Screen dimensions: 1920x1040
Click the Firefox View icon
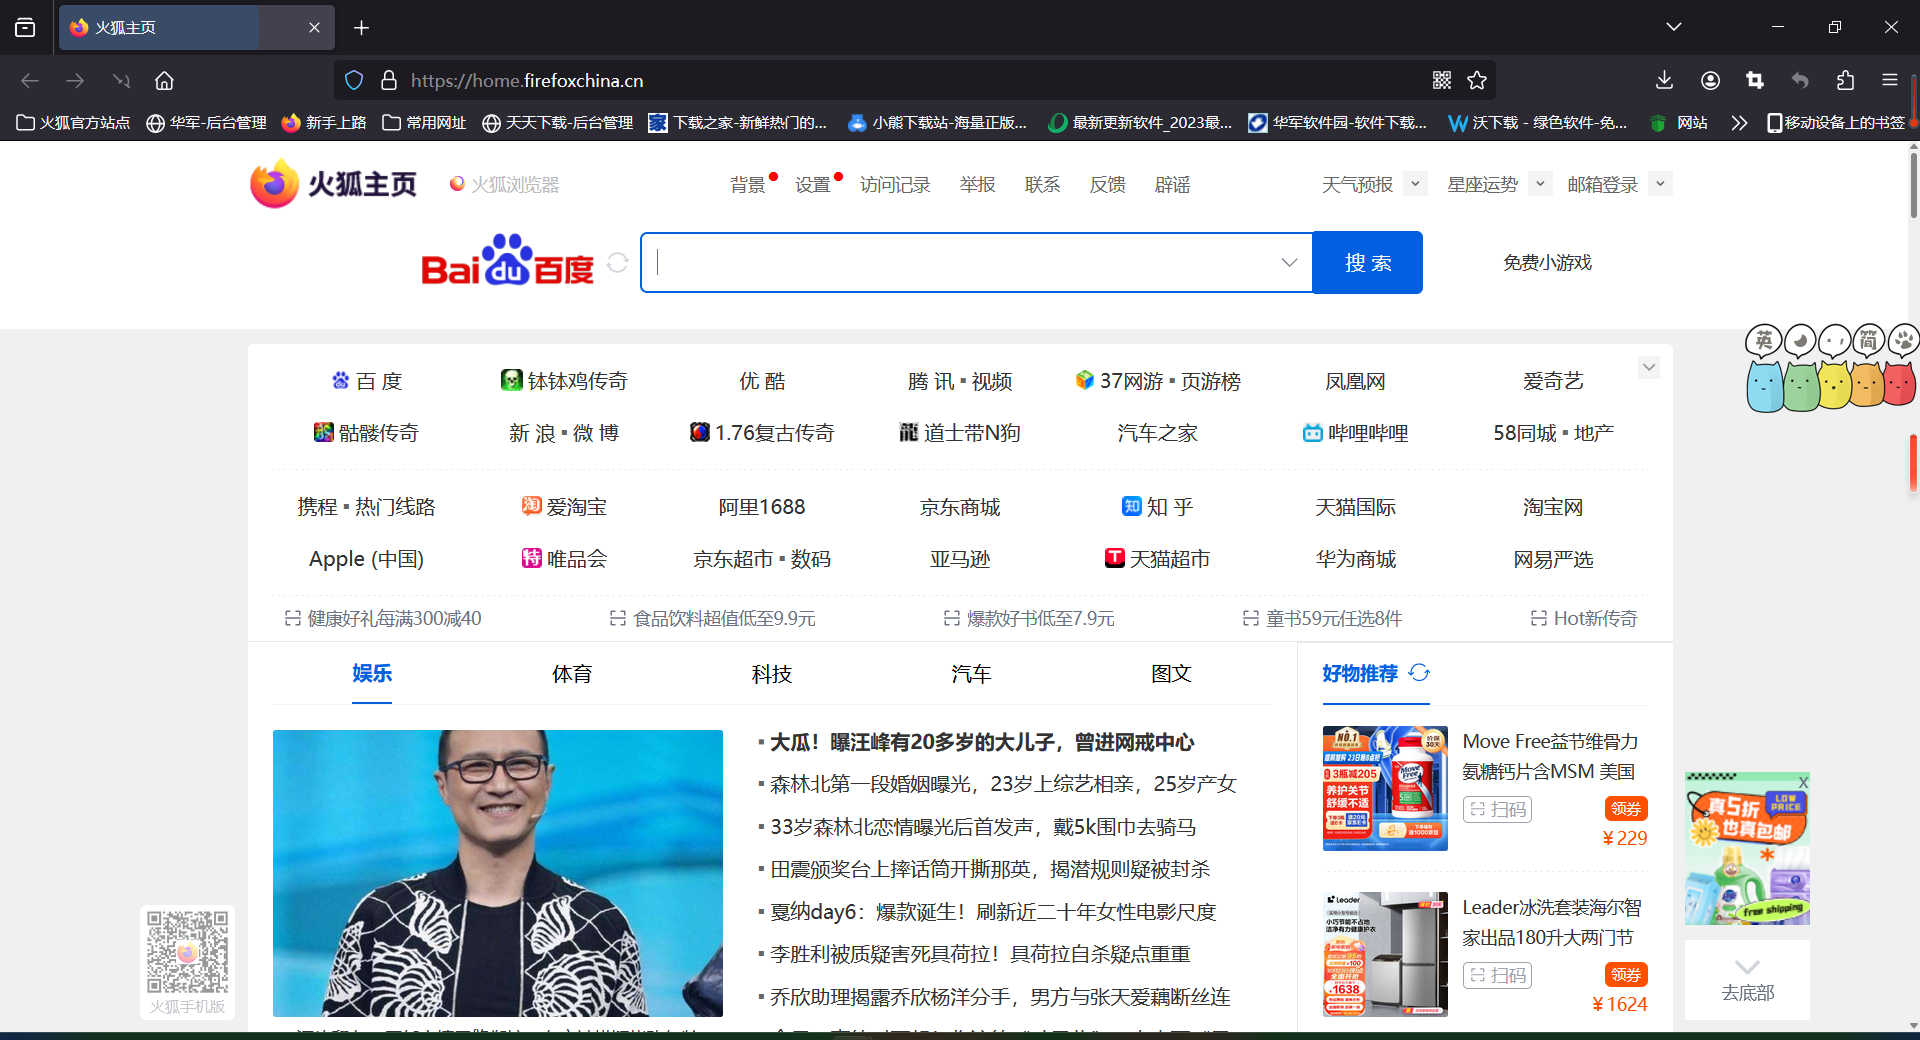25,27
